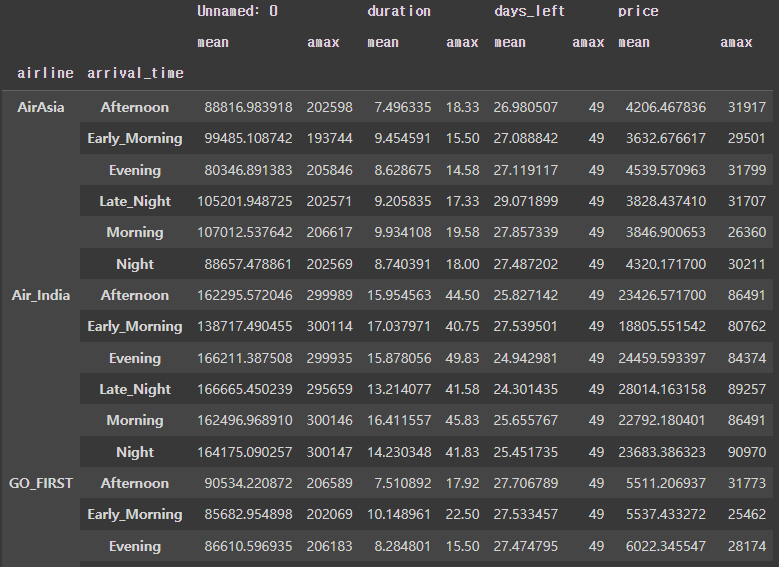Click price amax 31917
Image resolution: width=779 pixels, height=567 pixels.
tap(747, 107)
